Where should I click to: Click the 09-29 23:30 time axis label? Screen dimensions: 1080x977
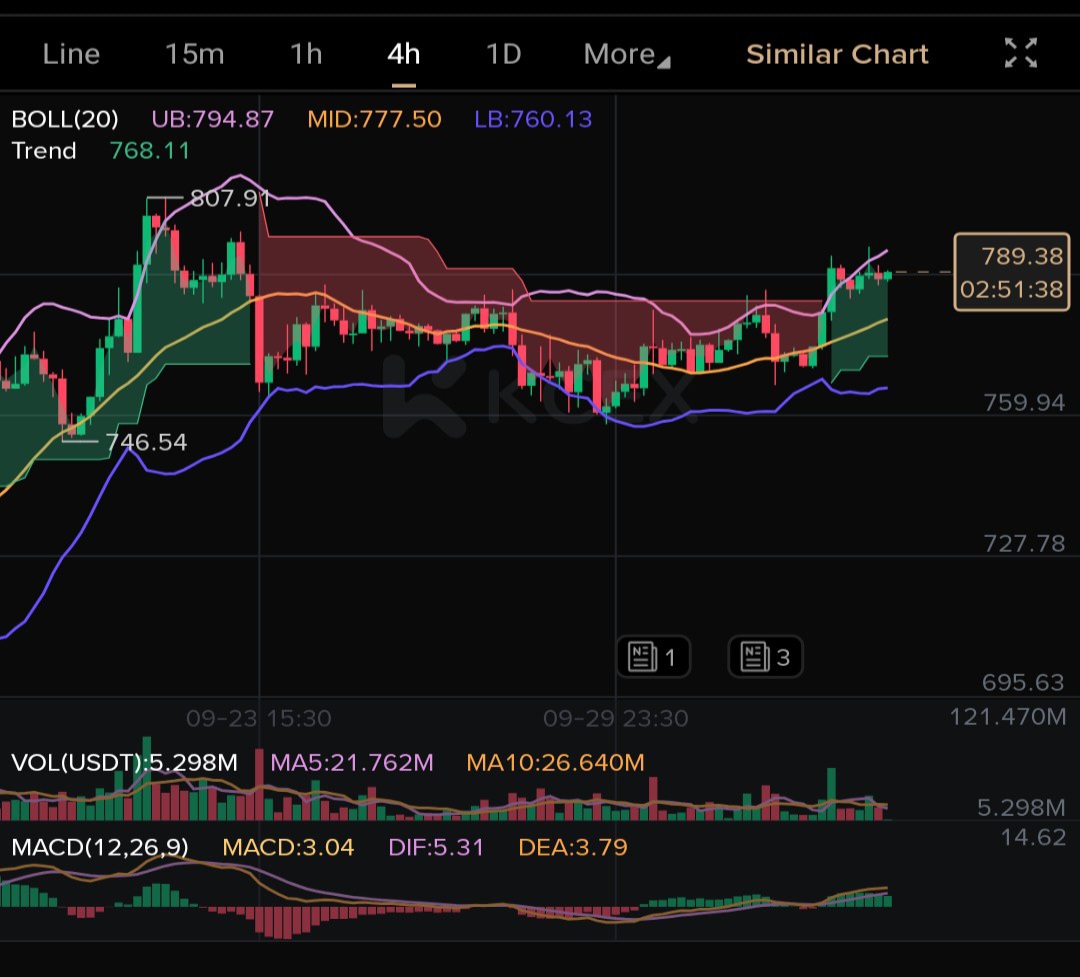(615, 718)
